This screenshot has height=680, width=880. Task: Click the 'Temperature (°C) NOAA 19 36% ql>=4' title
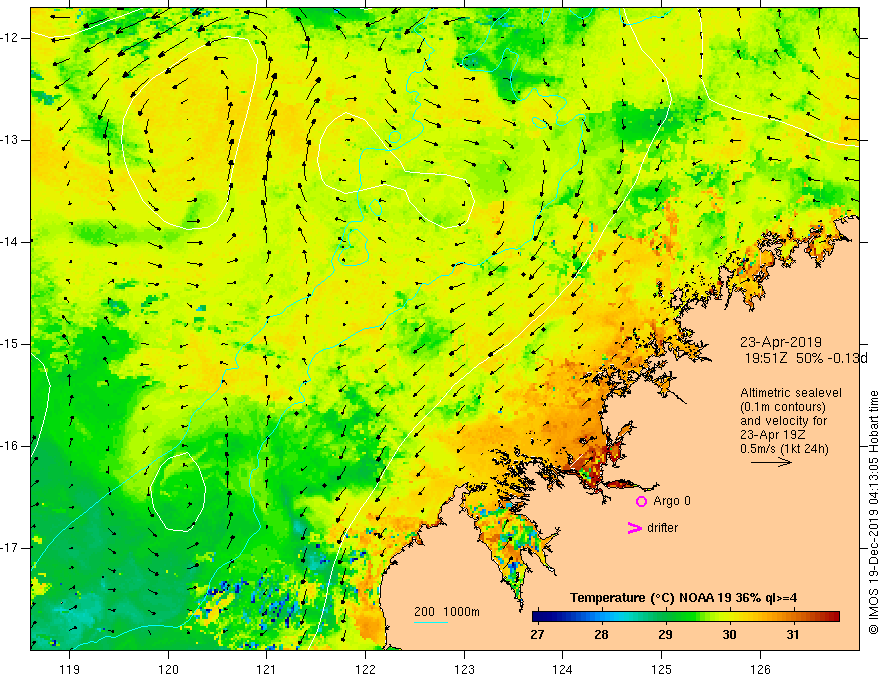pos(683,598)
